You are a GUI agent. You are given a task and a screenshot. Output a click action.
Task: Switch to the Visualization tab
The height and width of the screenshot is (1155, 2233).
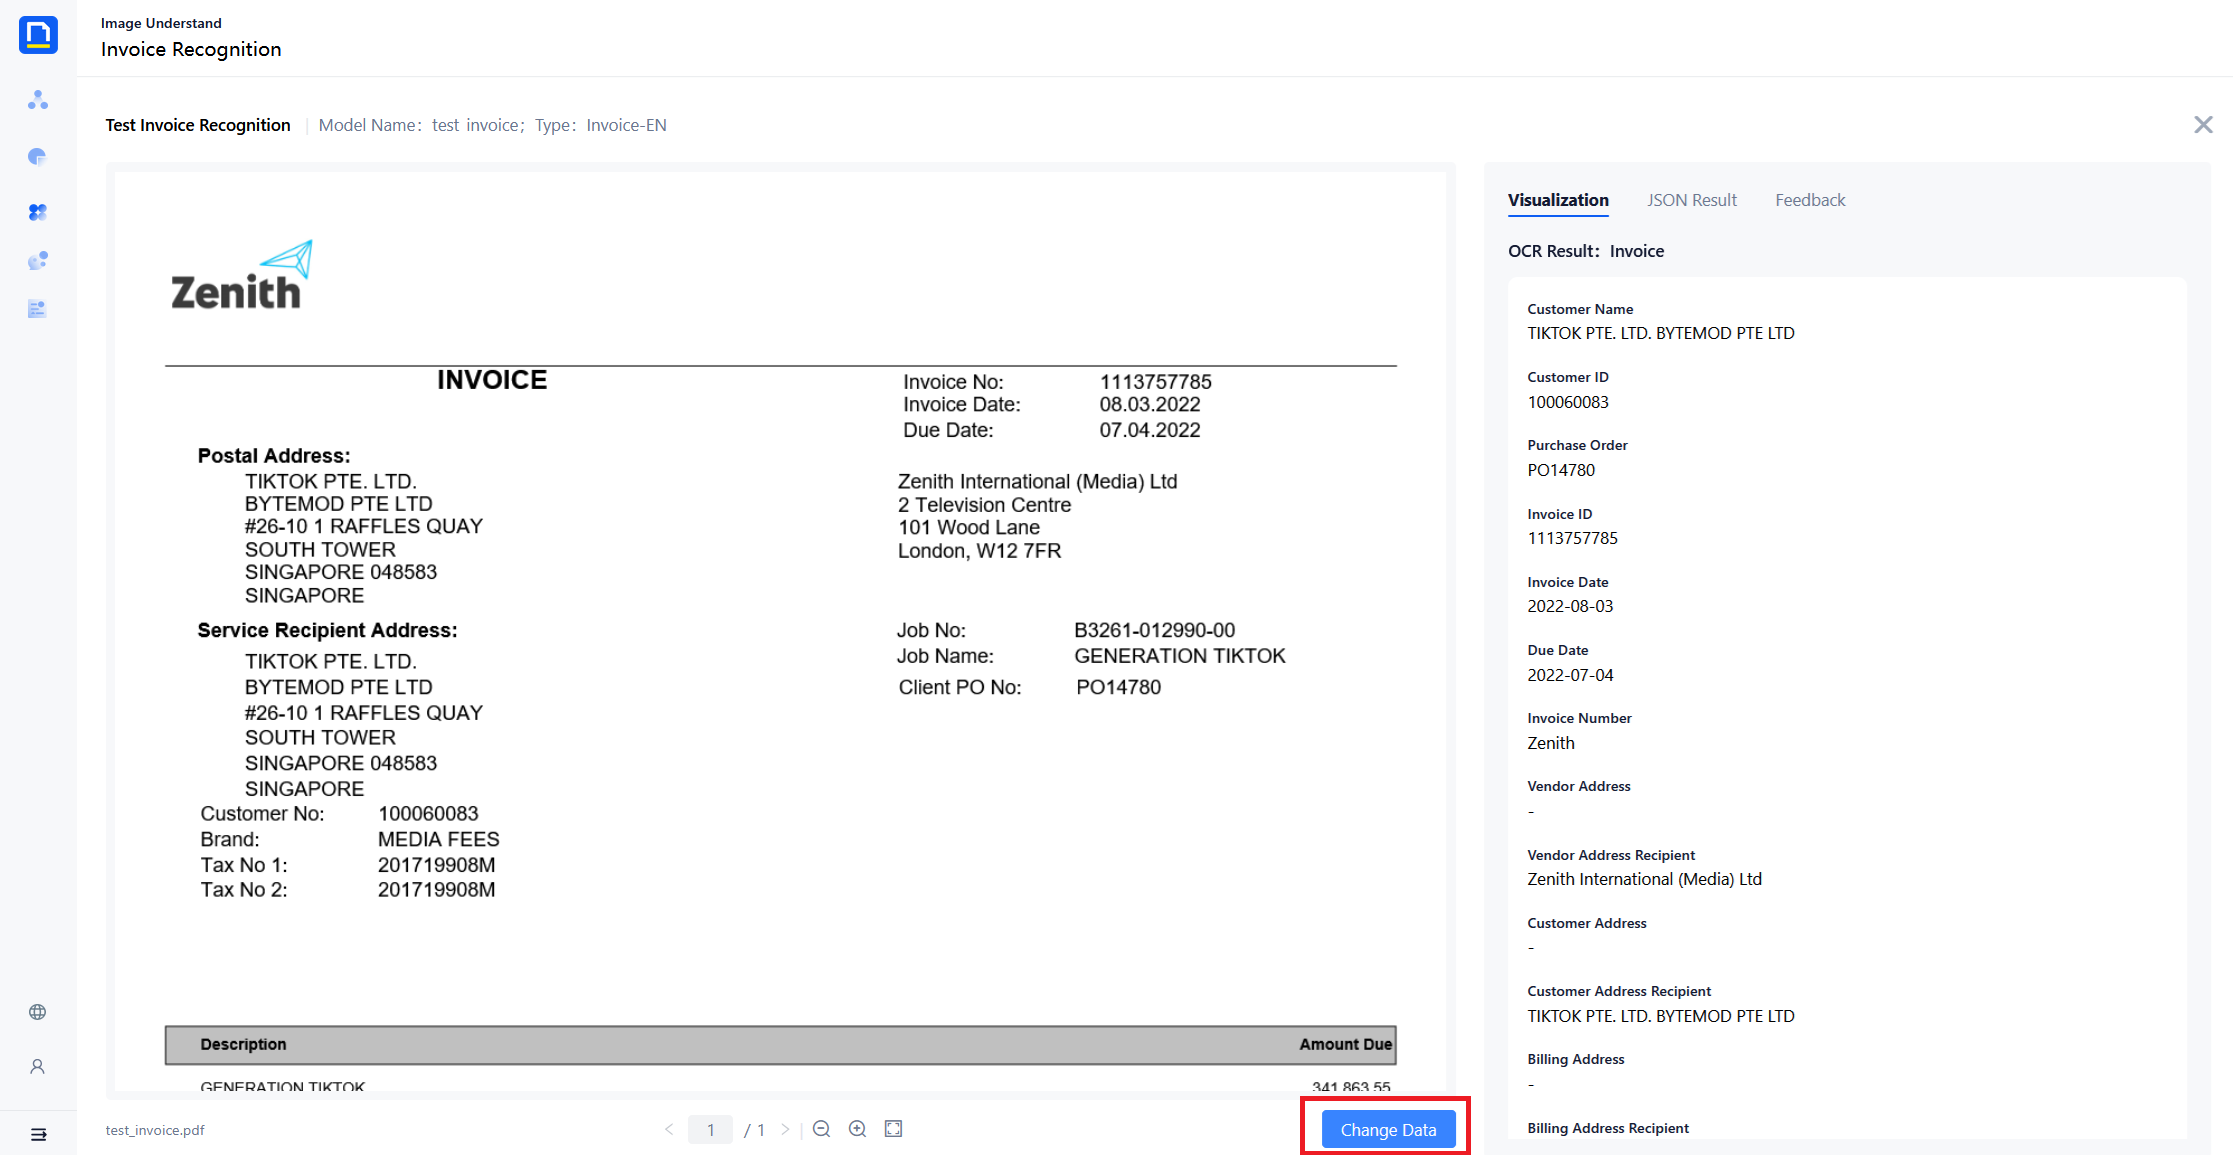[x=1558, y=200]
